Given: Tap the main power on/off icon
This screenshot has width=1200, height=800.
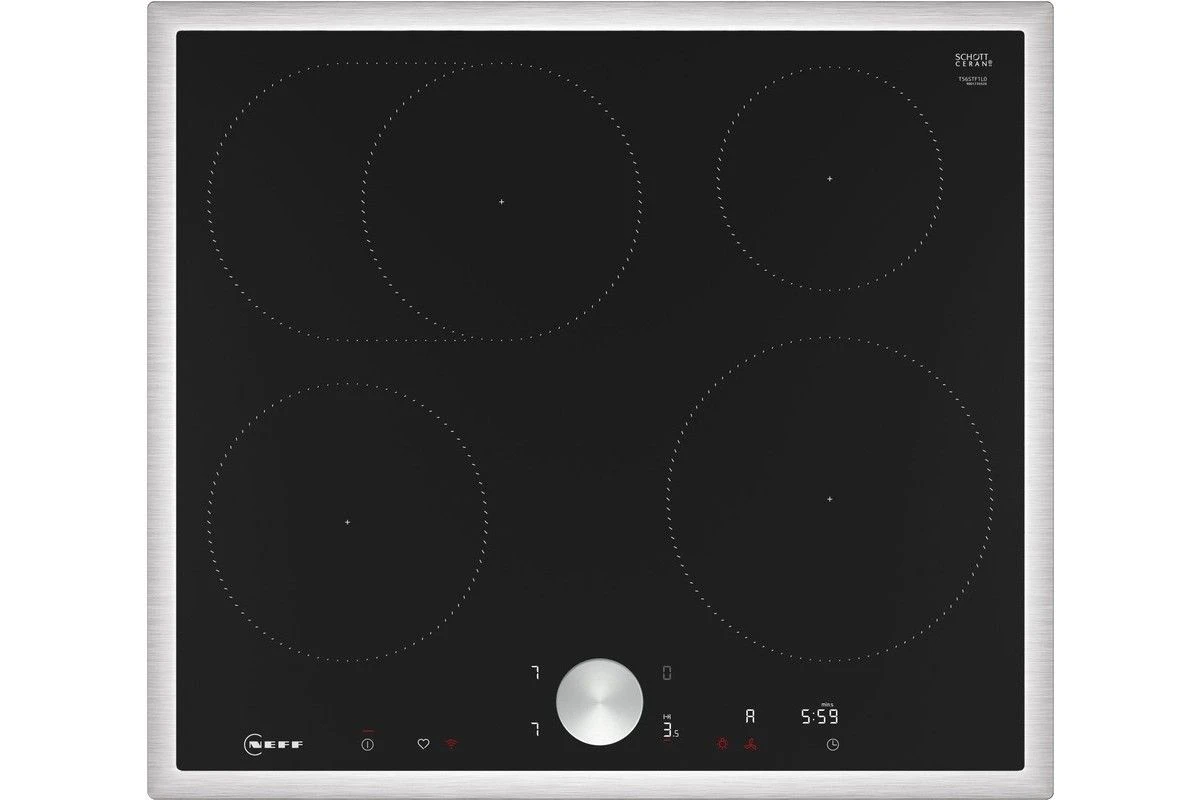Looking at the screenshot, I should (368, 744).
